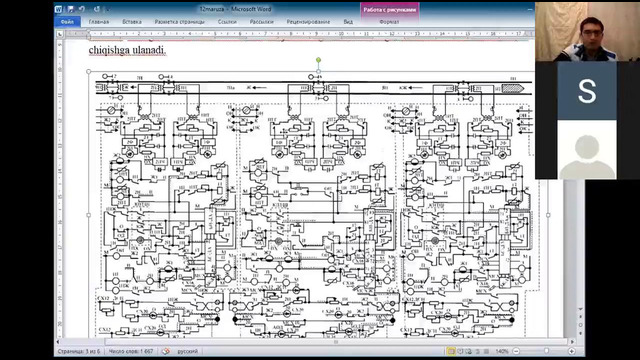Click the horizontal scrollbar thumb
Image resolution: width=640 pixels, height=360 pixels.
pyautogui.click(x=336, y=342)
